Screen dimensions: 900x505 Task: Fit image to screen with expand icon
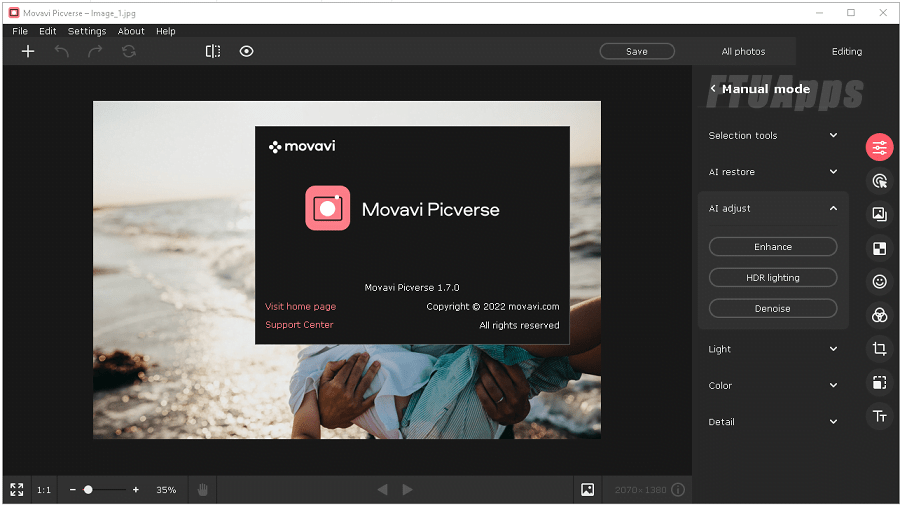point(17,490)
